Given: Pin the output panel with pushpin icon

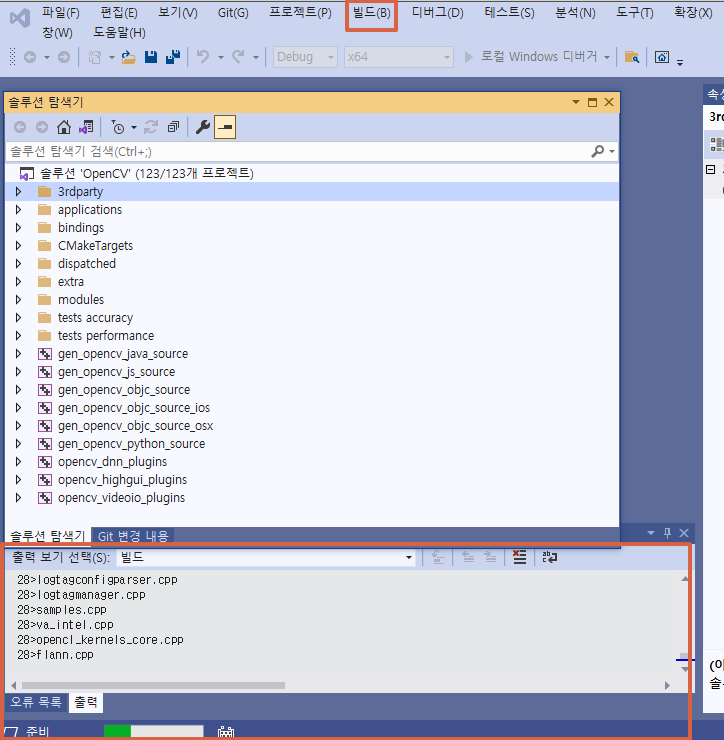Looking at the screenshot, I should pos(667,533).
